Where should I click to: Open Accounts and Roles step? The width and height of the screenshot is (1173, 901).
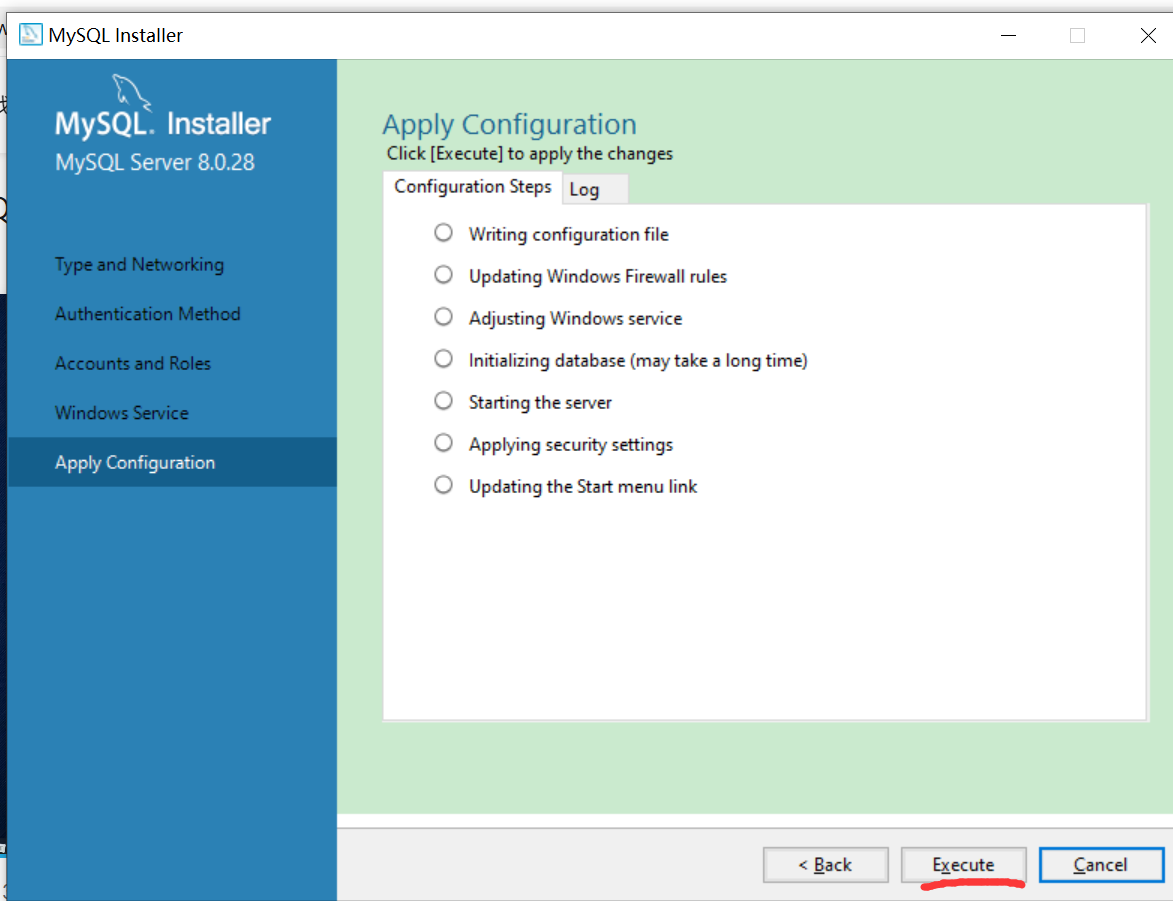(132, 364)
